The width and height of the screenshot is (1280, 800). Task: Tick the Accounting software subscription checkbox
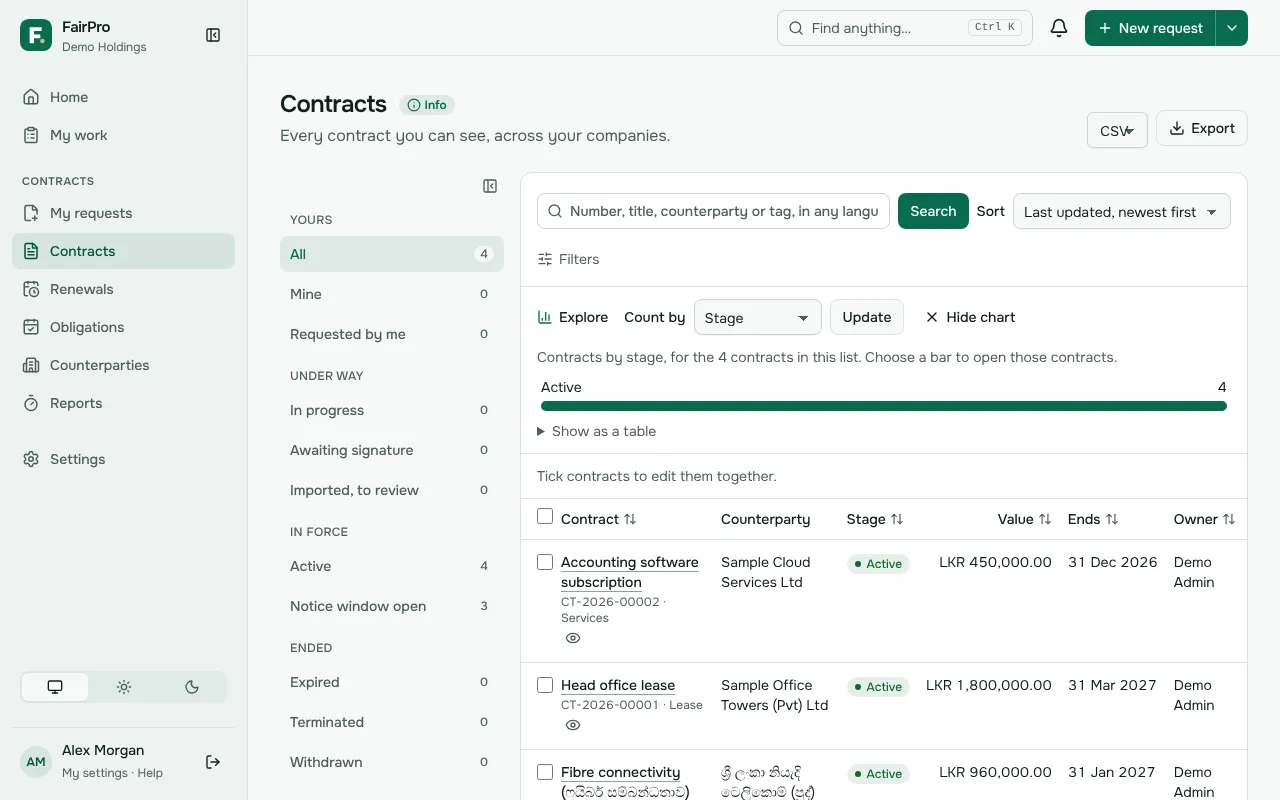(x=545, y=562)
